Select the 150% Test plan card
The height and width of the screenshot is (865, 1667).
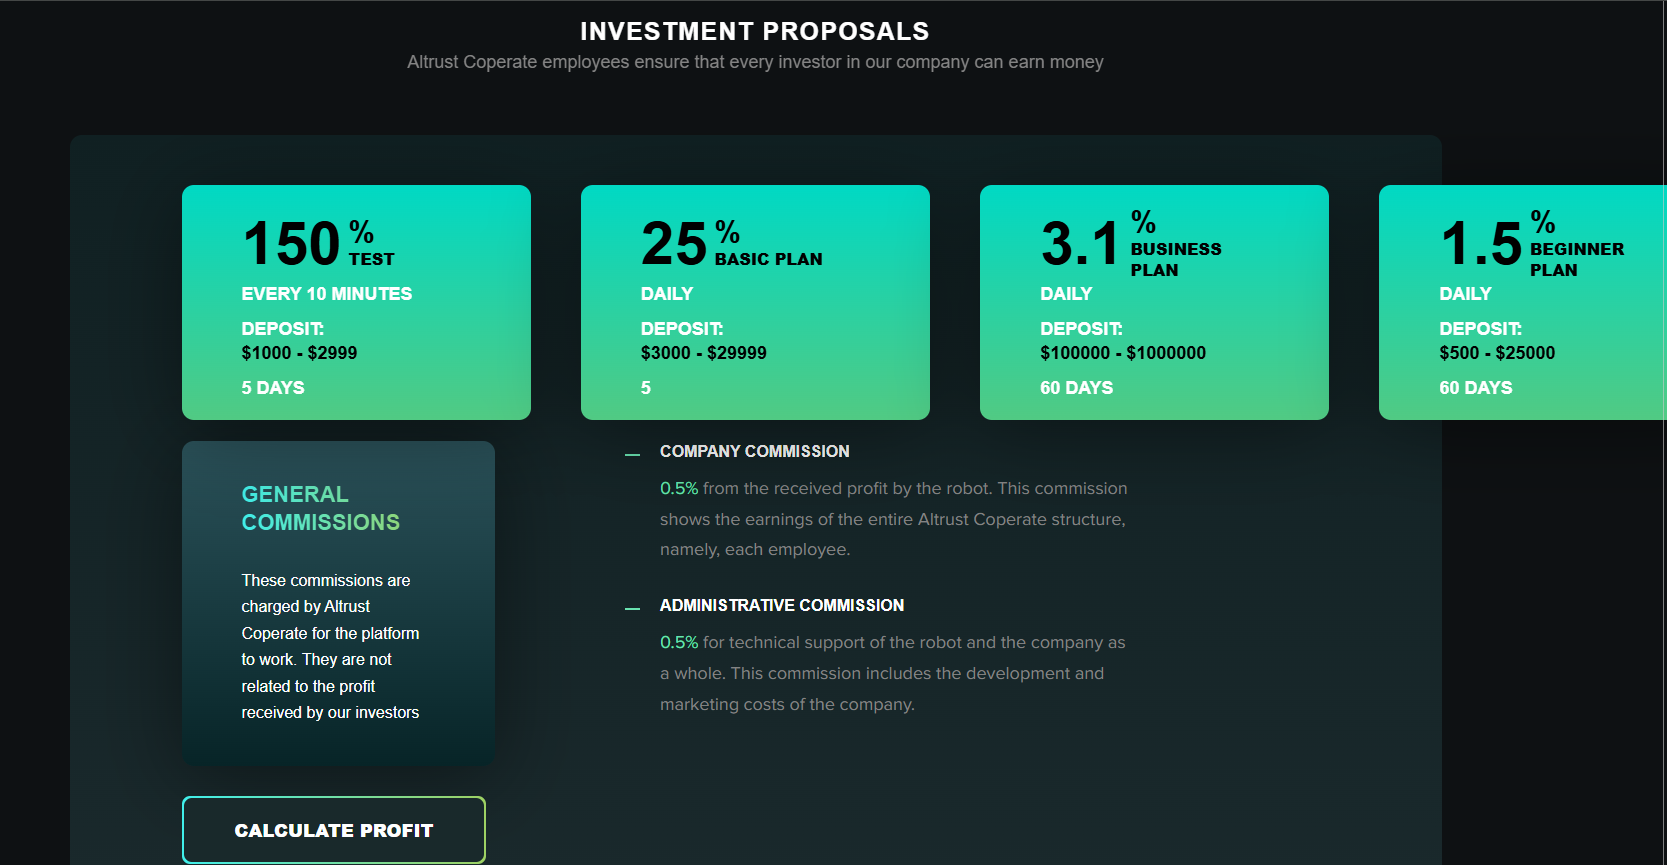(356, 302)
